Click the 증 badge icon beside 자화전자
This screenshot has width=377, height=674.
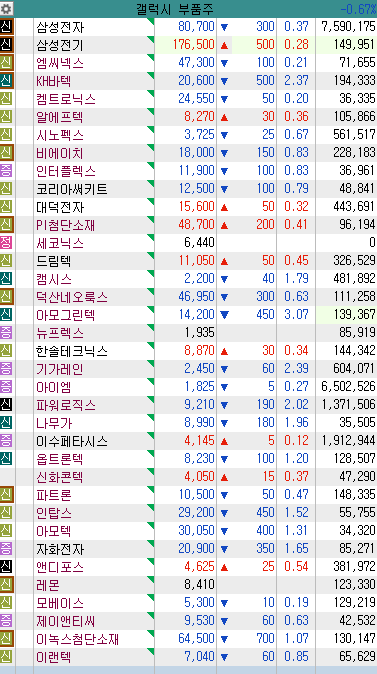pos(6,548)
